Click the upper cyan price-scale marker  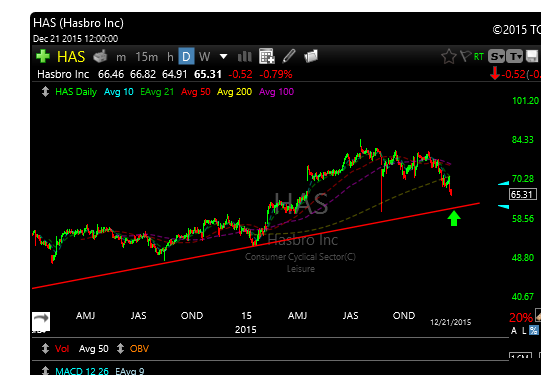point(503,184)
